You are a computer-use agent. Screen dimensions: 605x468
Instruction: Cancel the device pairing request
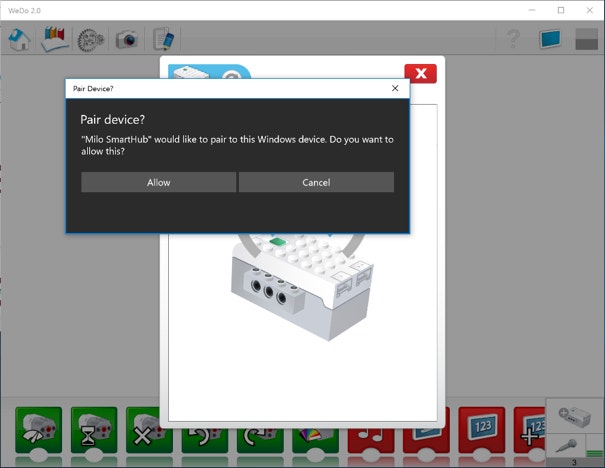click(x=316, y=182)
